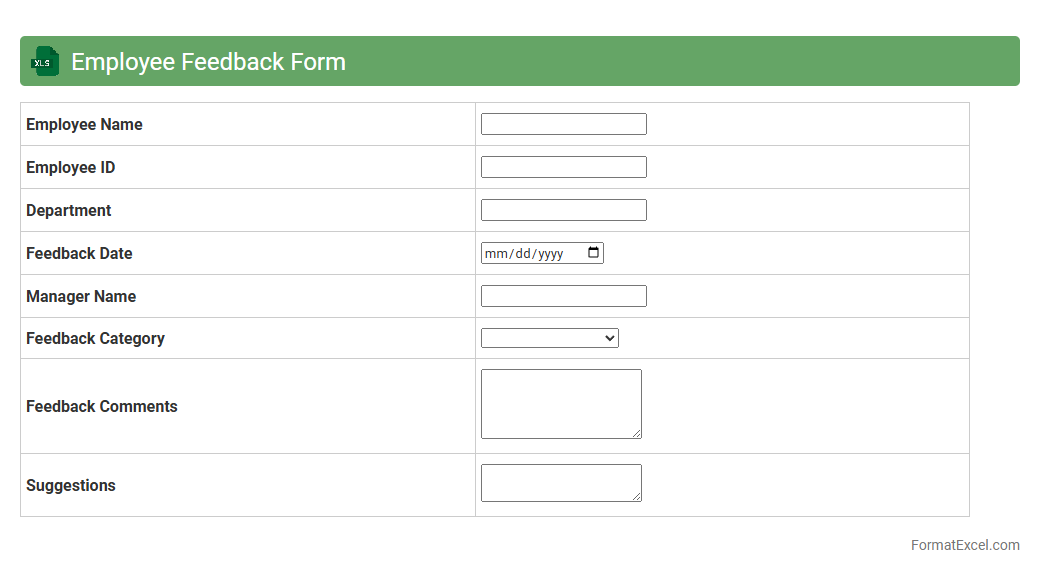1040x574 pixels.
Task: Click into the Employee ID input box
Action: (563, 167)
